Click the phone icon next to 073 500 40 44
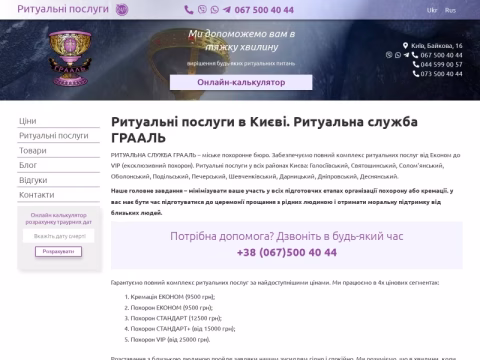Image resolution: width=480 pixels, height=360 pixels. coord(416,74)
